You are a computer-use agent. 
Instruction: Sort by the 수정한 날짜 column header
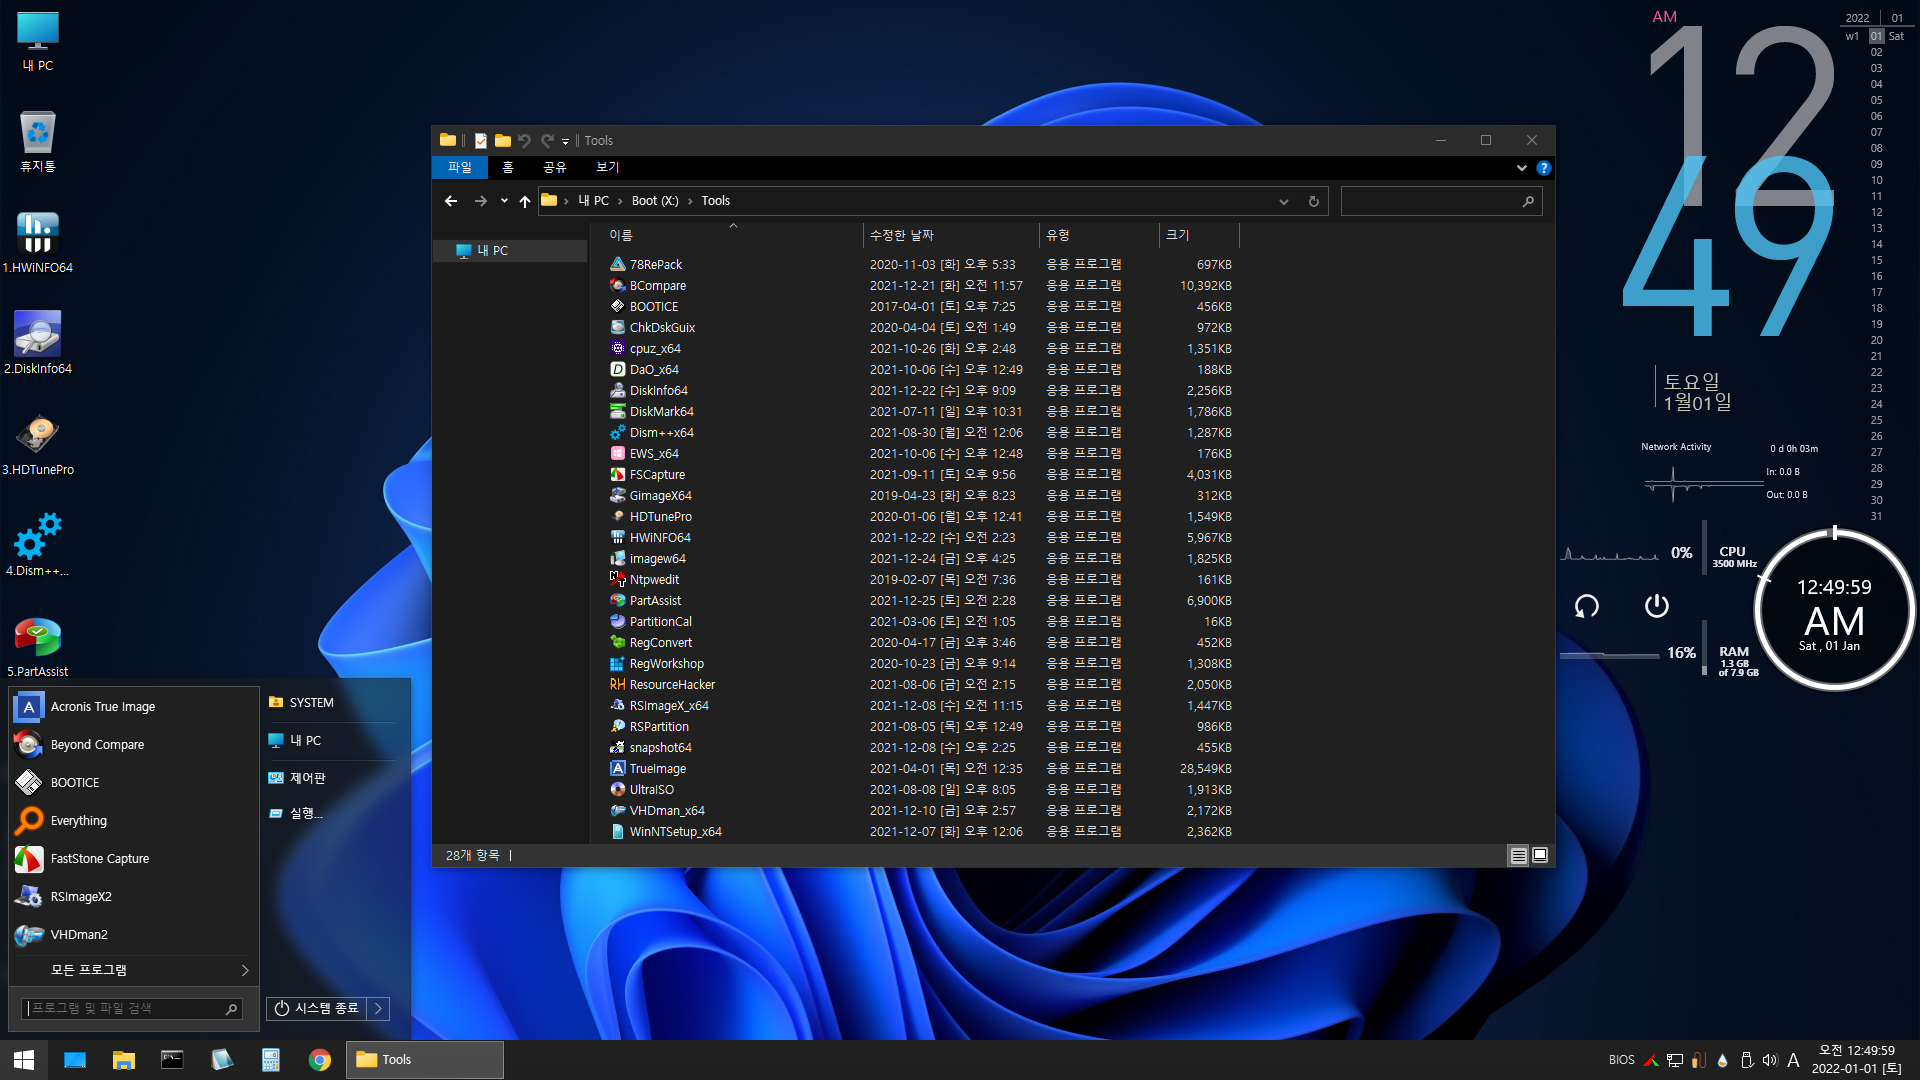[x=951, y=235]
